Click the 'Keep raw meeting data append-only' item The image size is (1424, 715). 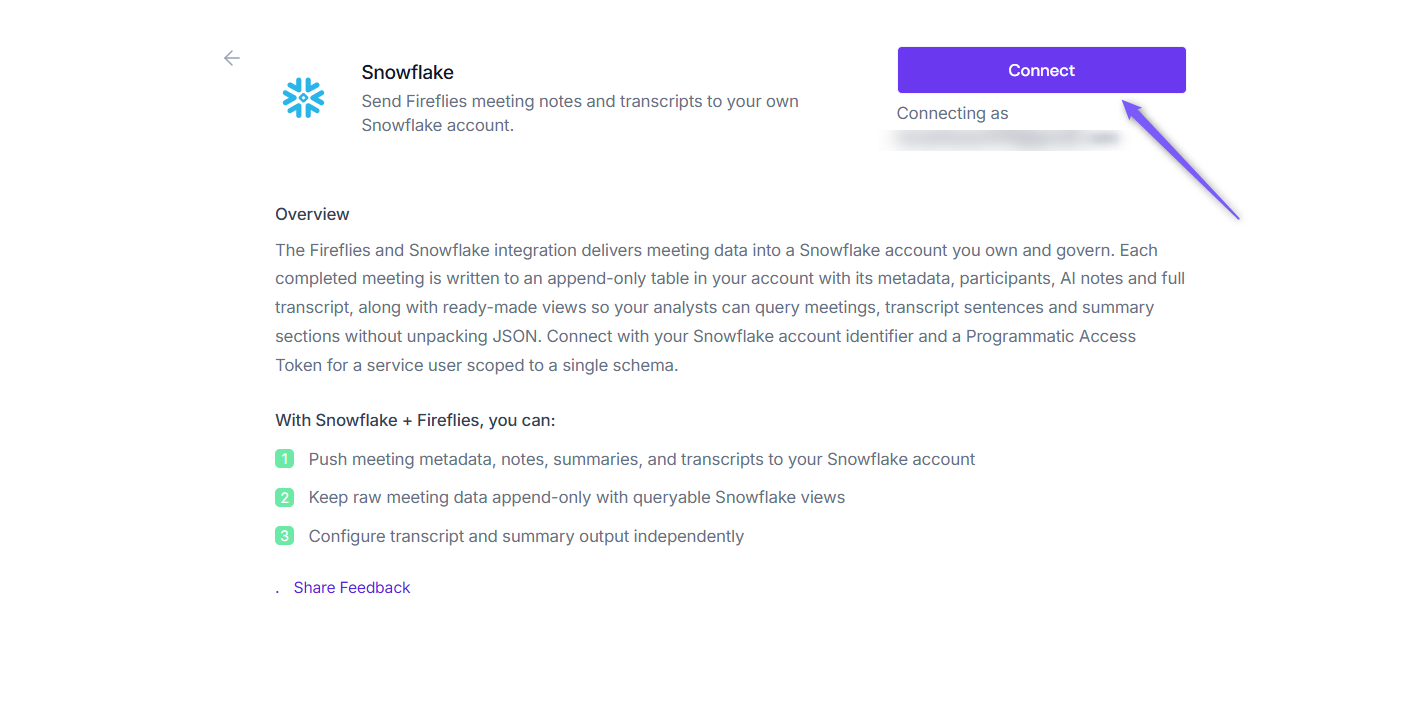[x=577, y=497]
